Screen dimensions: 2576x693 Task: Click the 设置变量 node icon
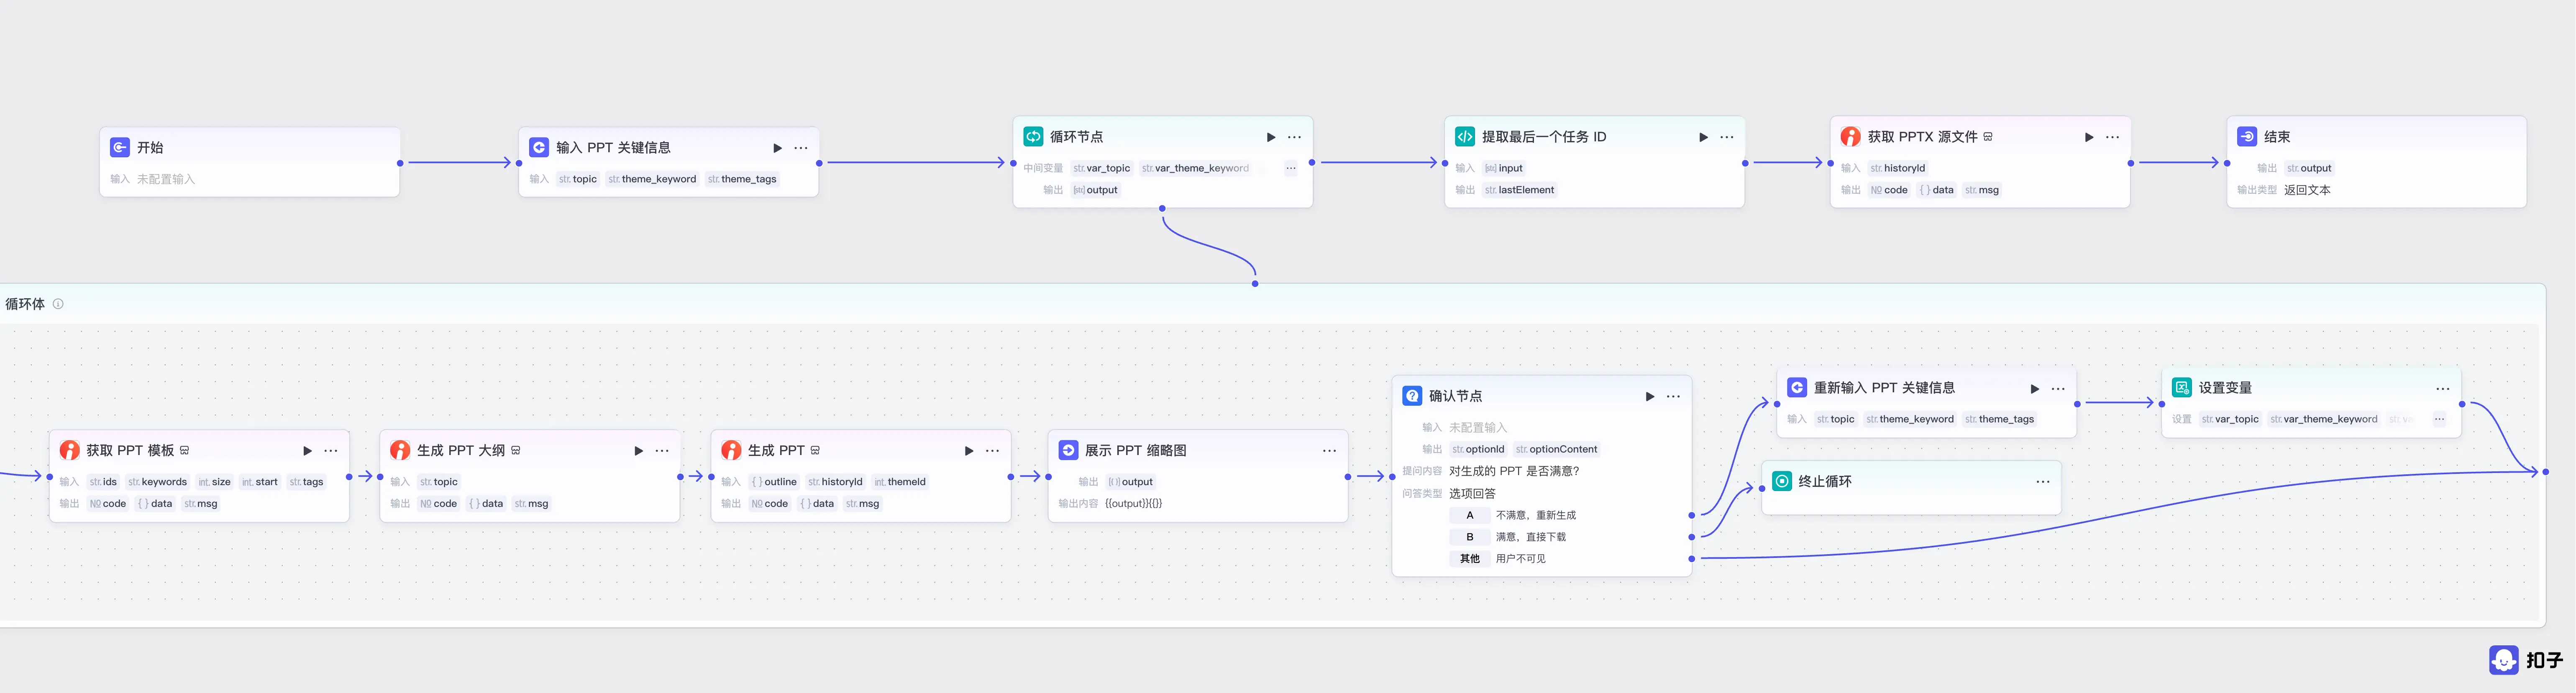pos(2182,387)
